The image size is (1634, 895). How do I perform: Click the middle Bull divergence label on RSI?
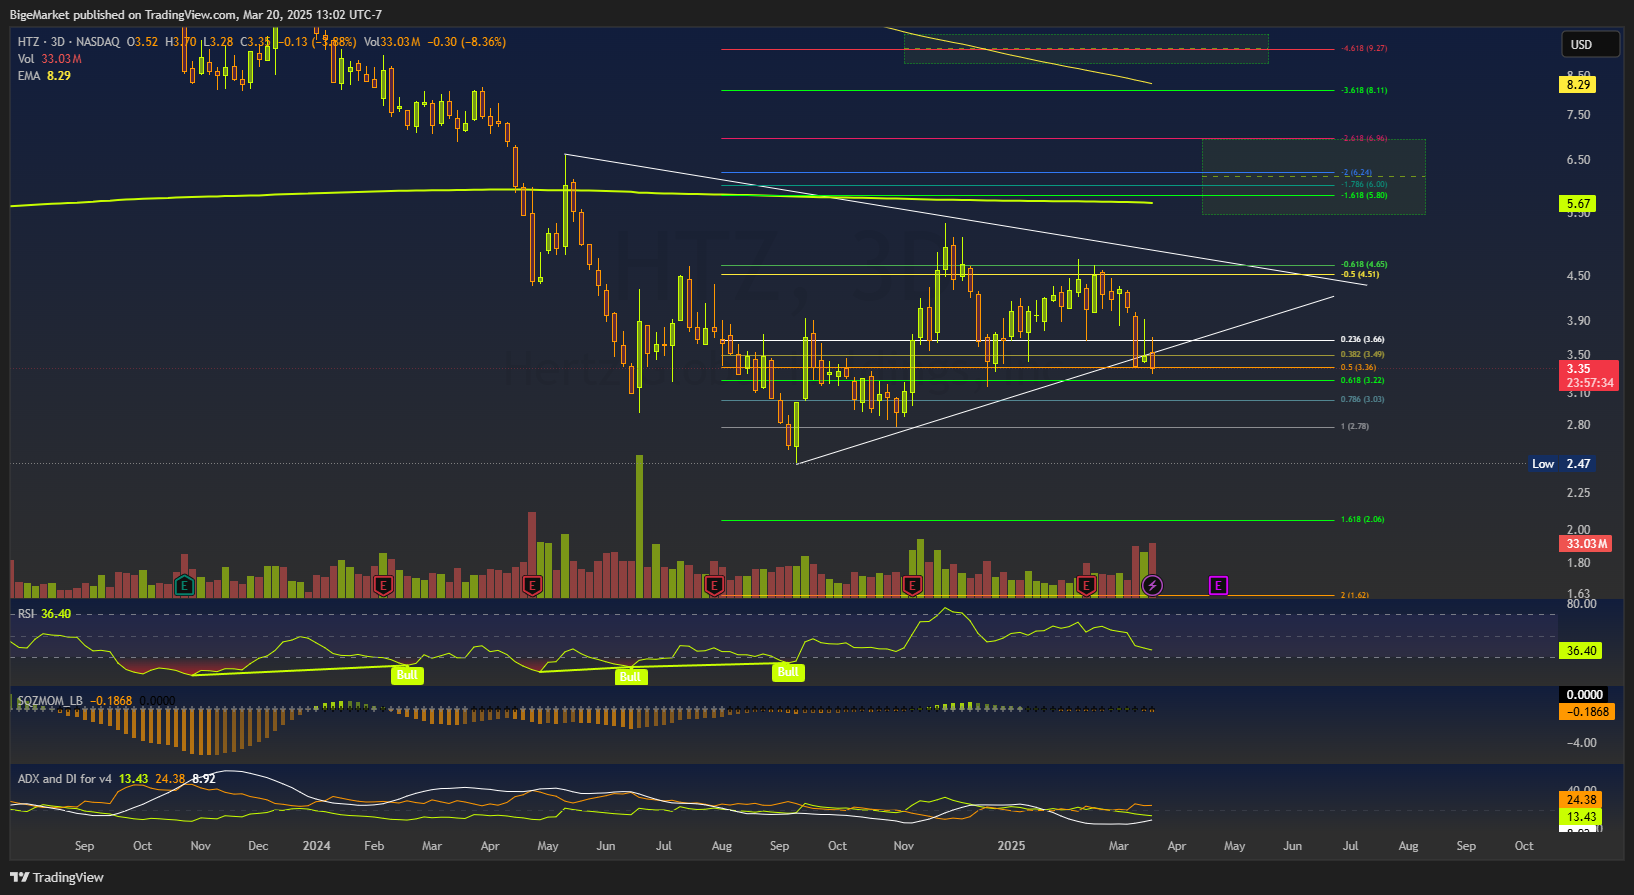[630, 677]
